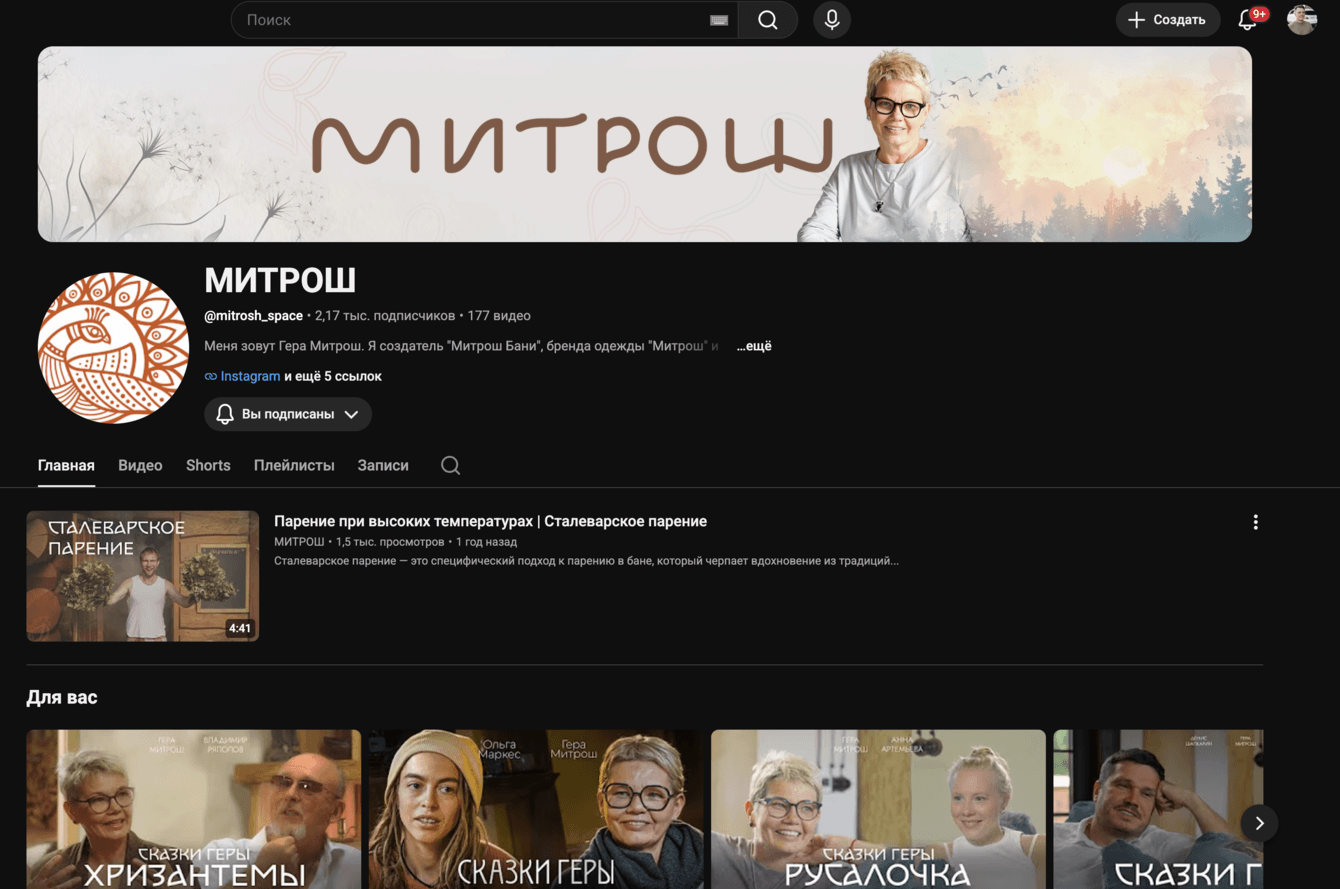Open the Хризантемы video thumbnail
The height and width of the screenshot is (889, 1340).
(x=194, y=809)
